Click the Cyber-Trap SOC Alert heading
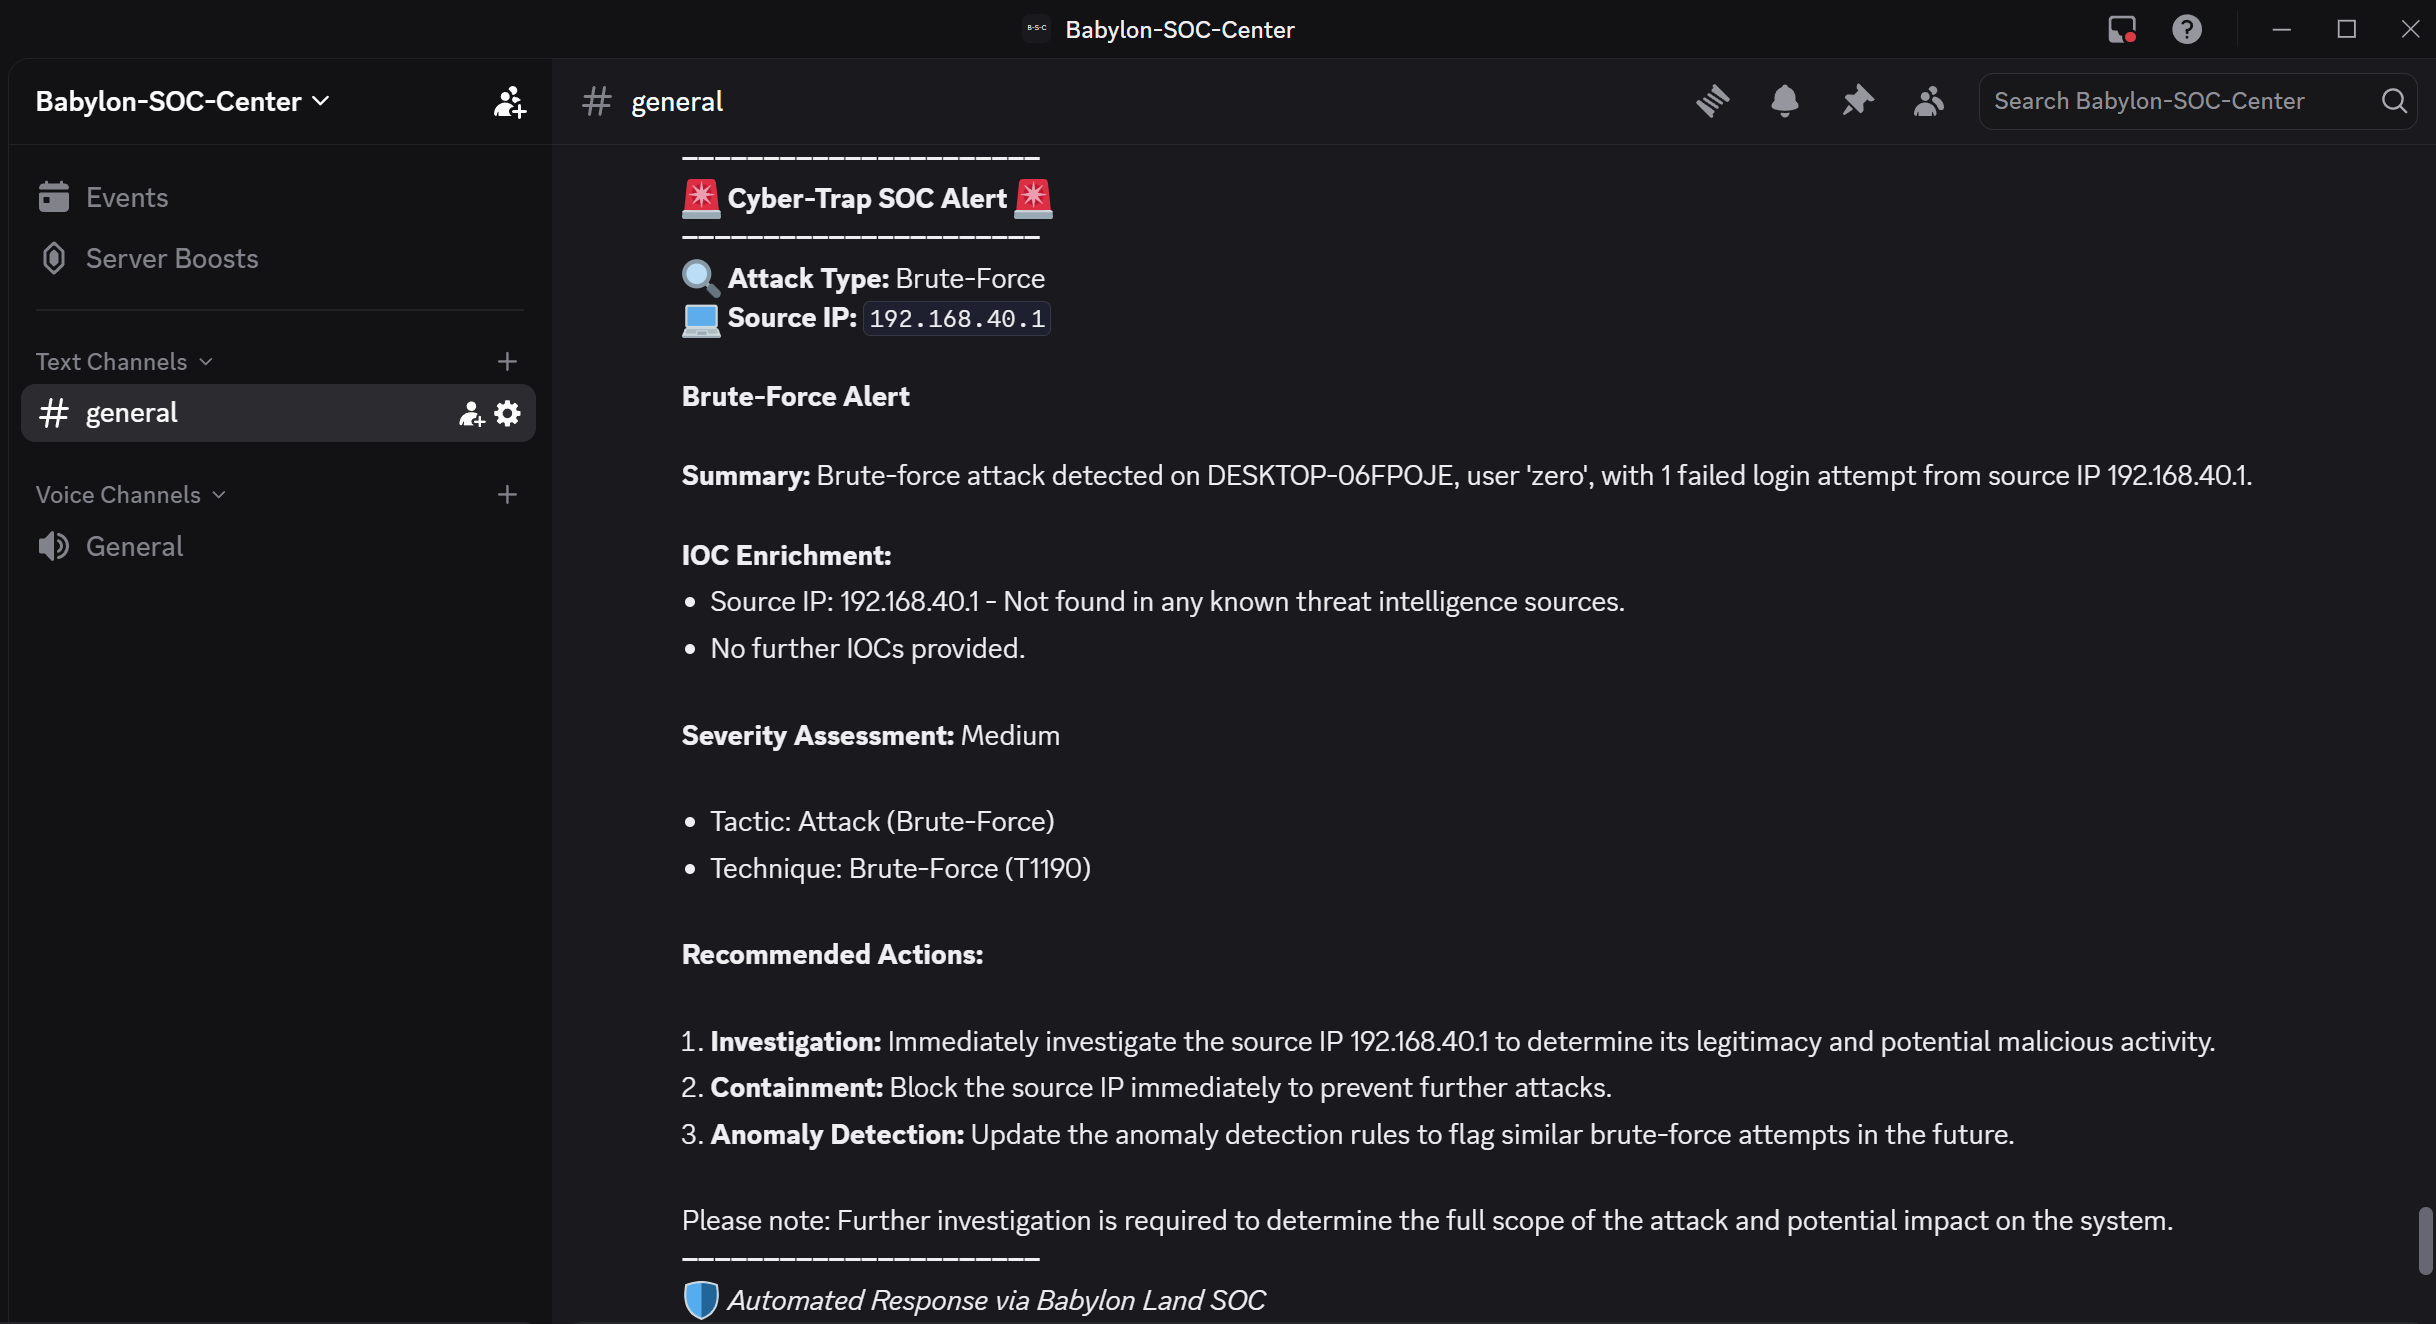The width and height of the screenshot is (2436, 1324). (x=867, y=198)
